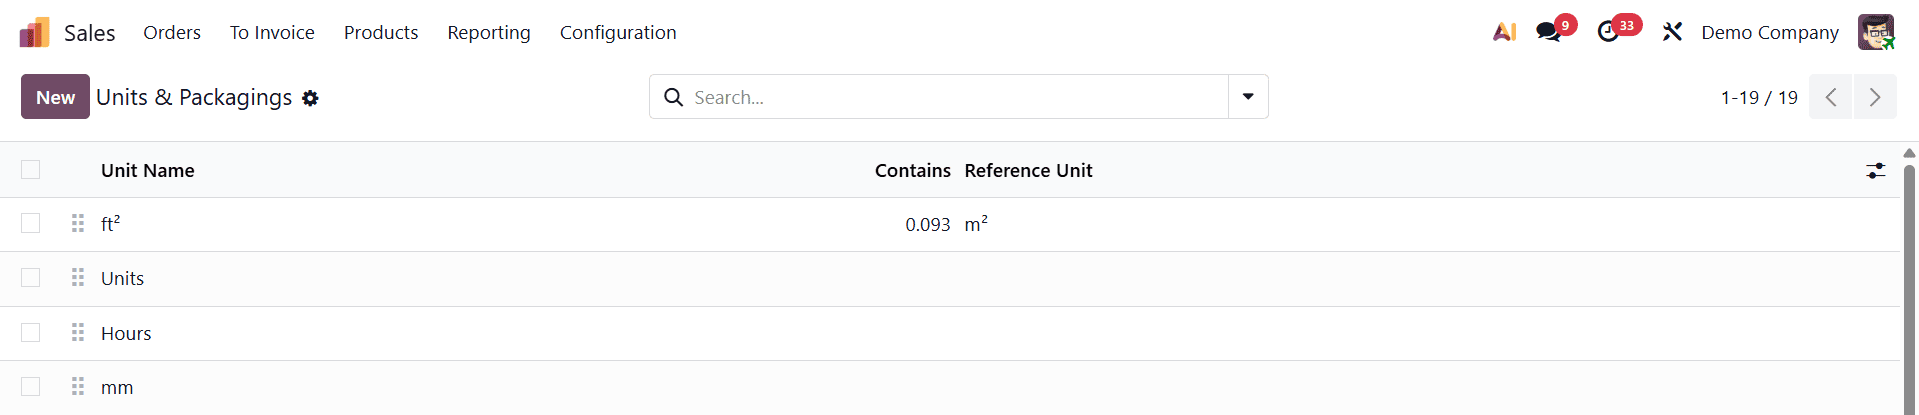
Task: Click the user avatar in top bar
Action: 1875,32
